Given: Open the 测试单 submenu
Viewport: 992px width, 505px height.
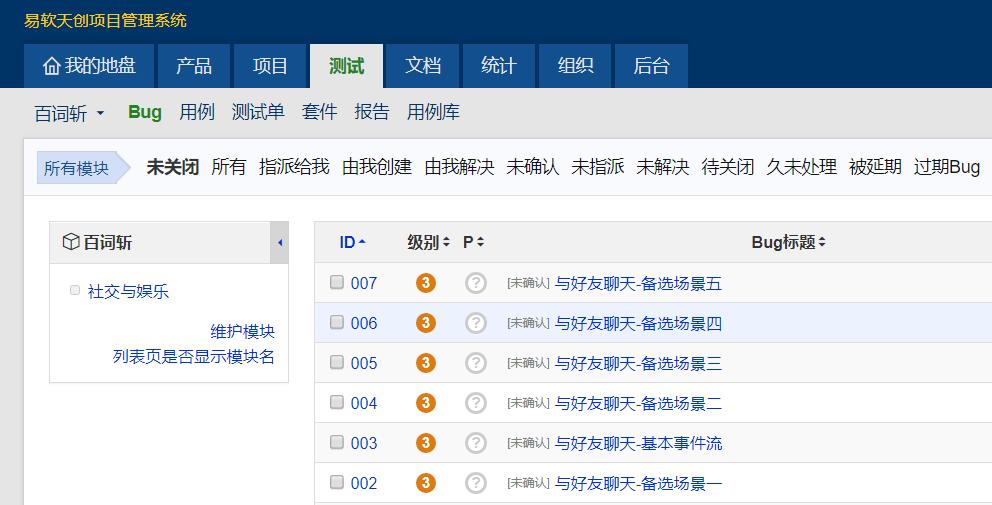Looking at the screenshot, I should [258, 112].
